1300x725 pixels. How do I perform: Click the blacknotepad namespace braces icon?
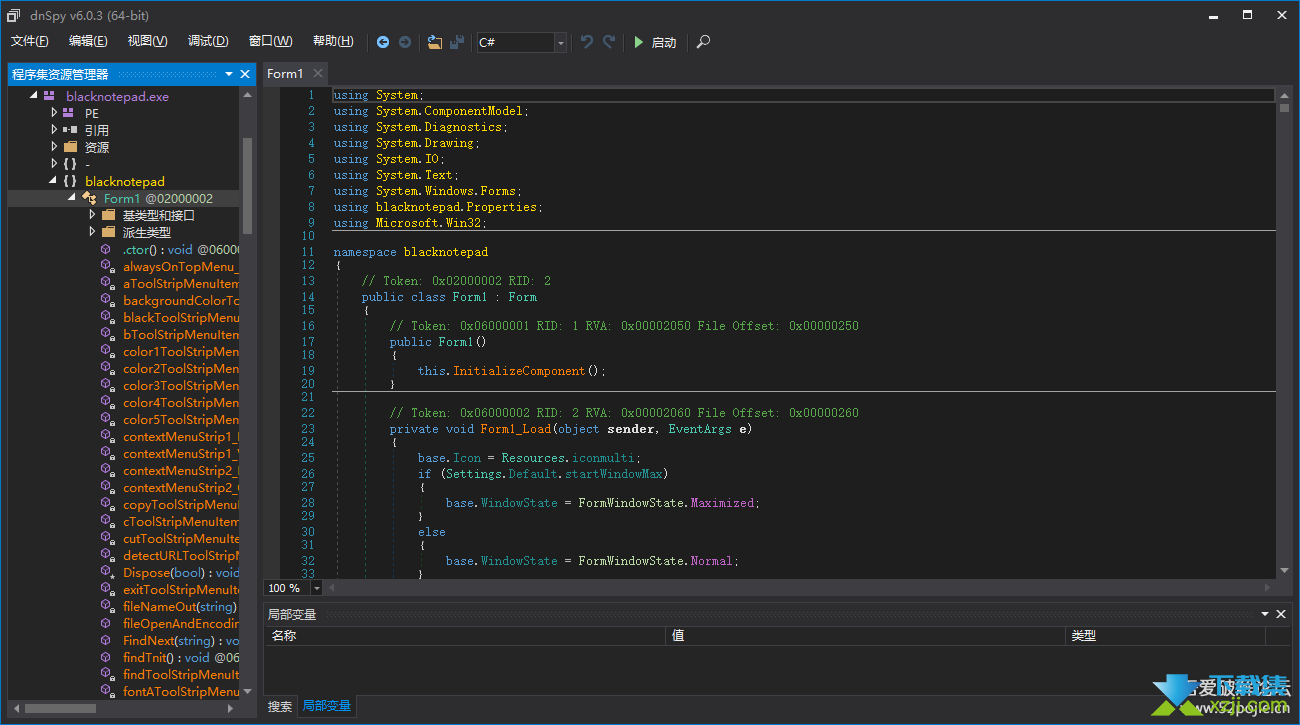click(69, 181)
